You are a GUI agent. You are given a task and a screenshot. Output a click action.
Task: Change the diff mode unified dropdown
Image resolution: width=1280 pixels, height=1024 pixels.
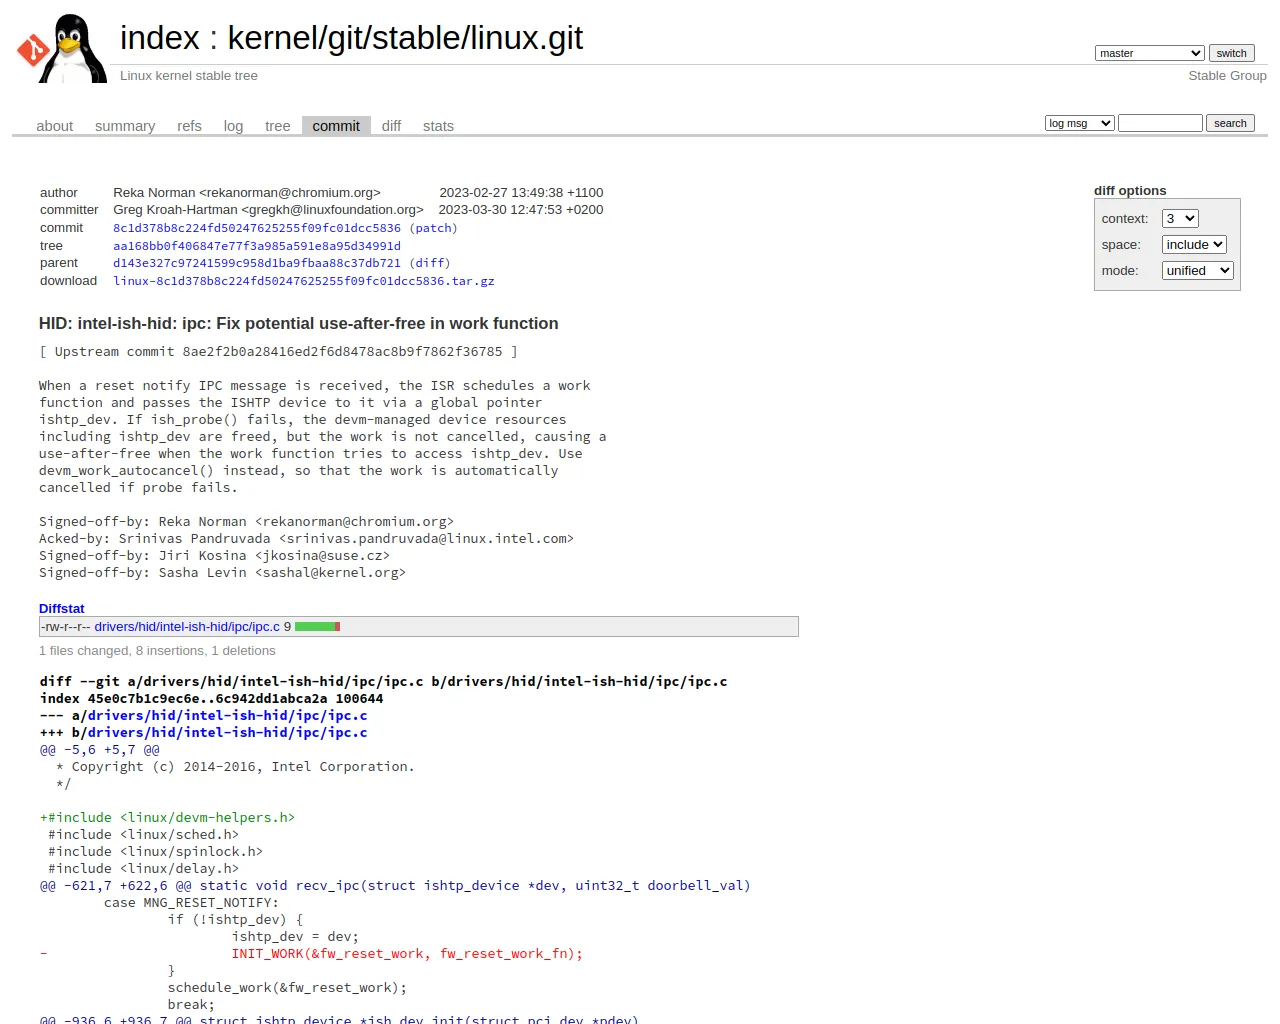[1197, 271]
